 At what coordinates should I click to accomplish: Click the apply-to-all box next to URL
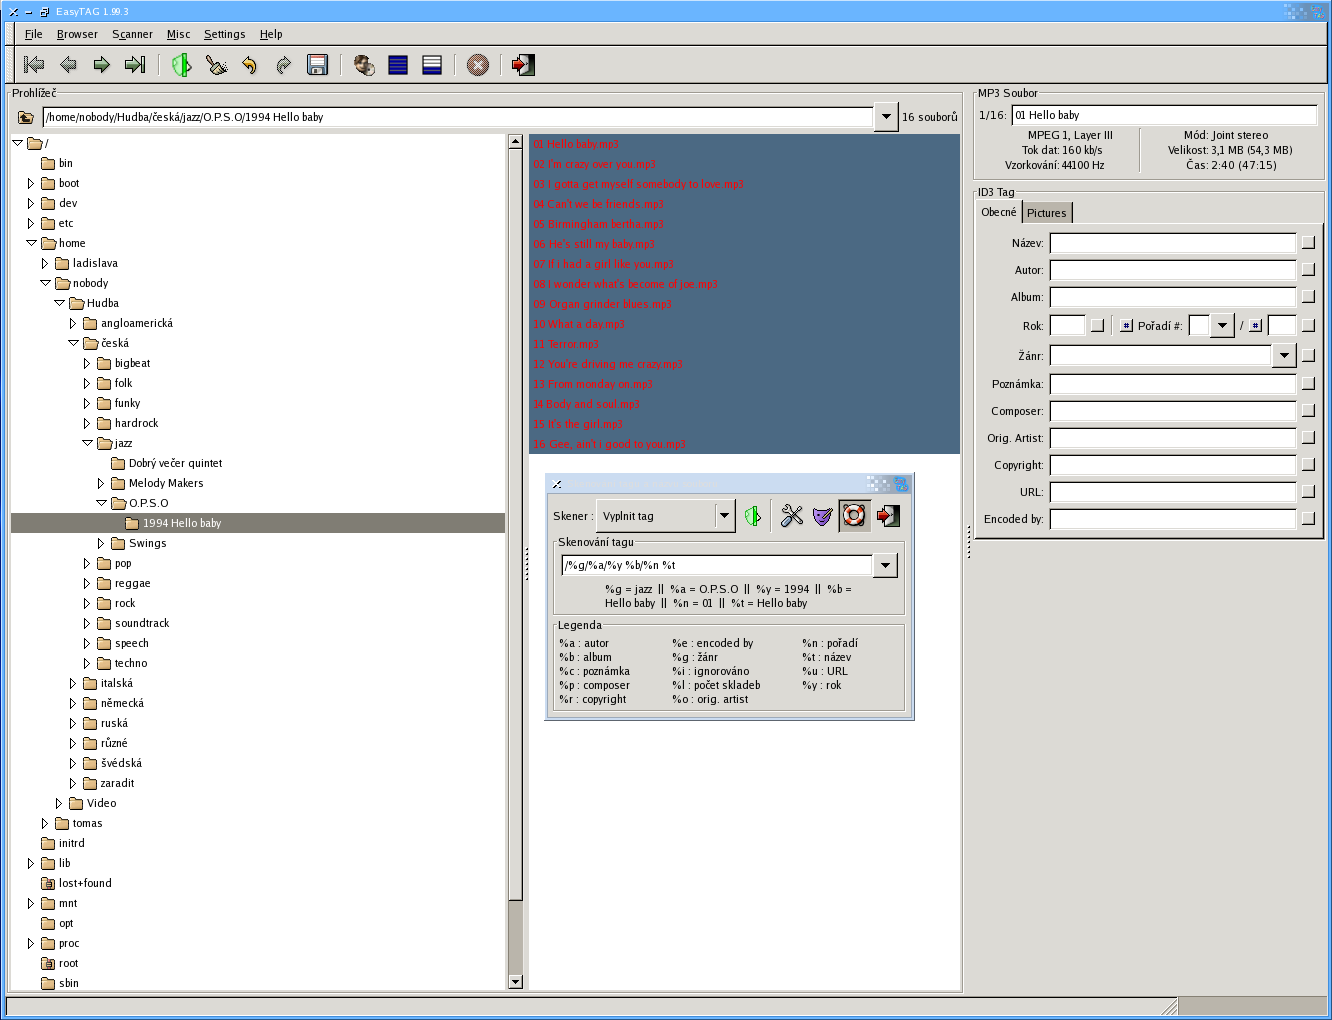click(1308, 492)
